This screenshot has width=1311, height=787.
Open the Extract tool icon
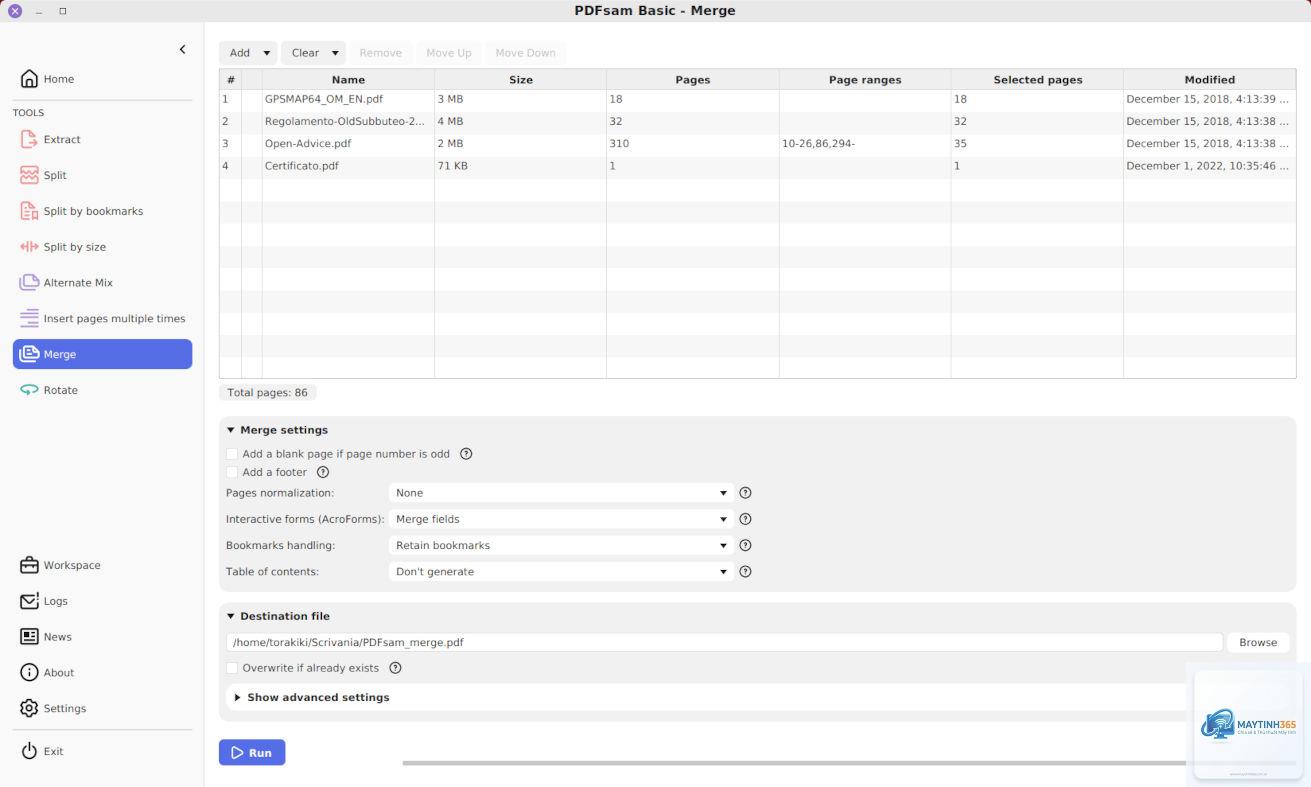pyautogui.click(x=29, y=140)
